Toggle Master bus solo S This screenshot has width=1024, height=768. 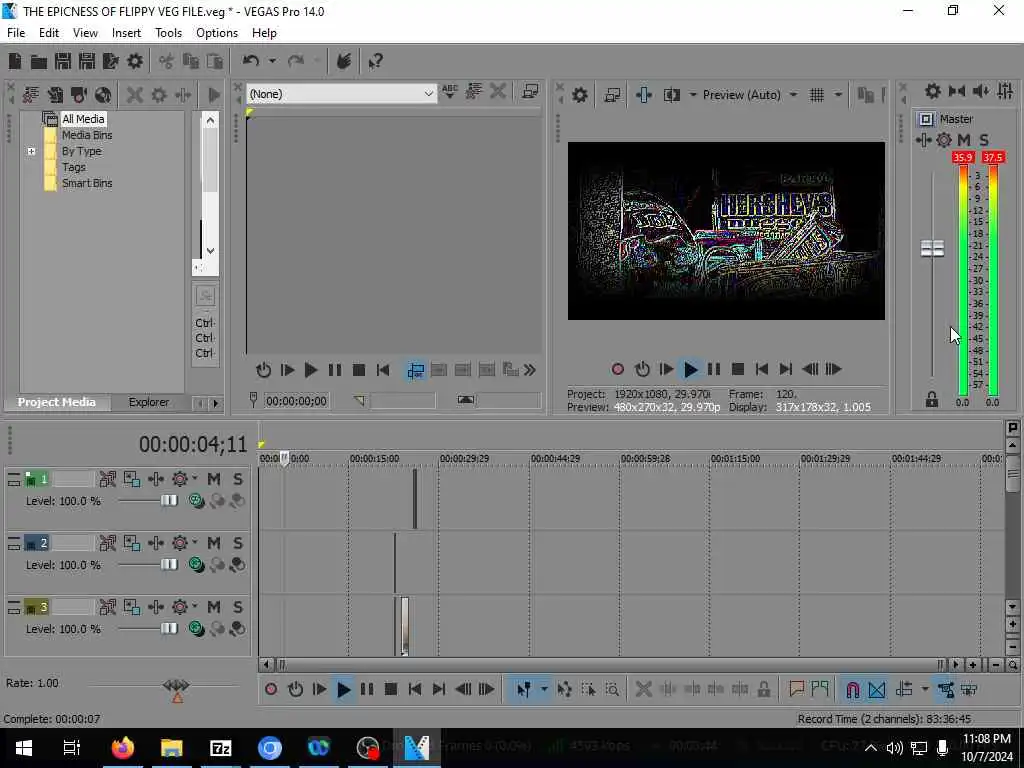tap(984, 140)
